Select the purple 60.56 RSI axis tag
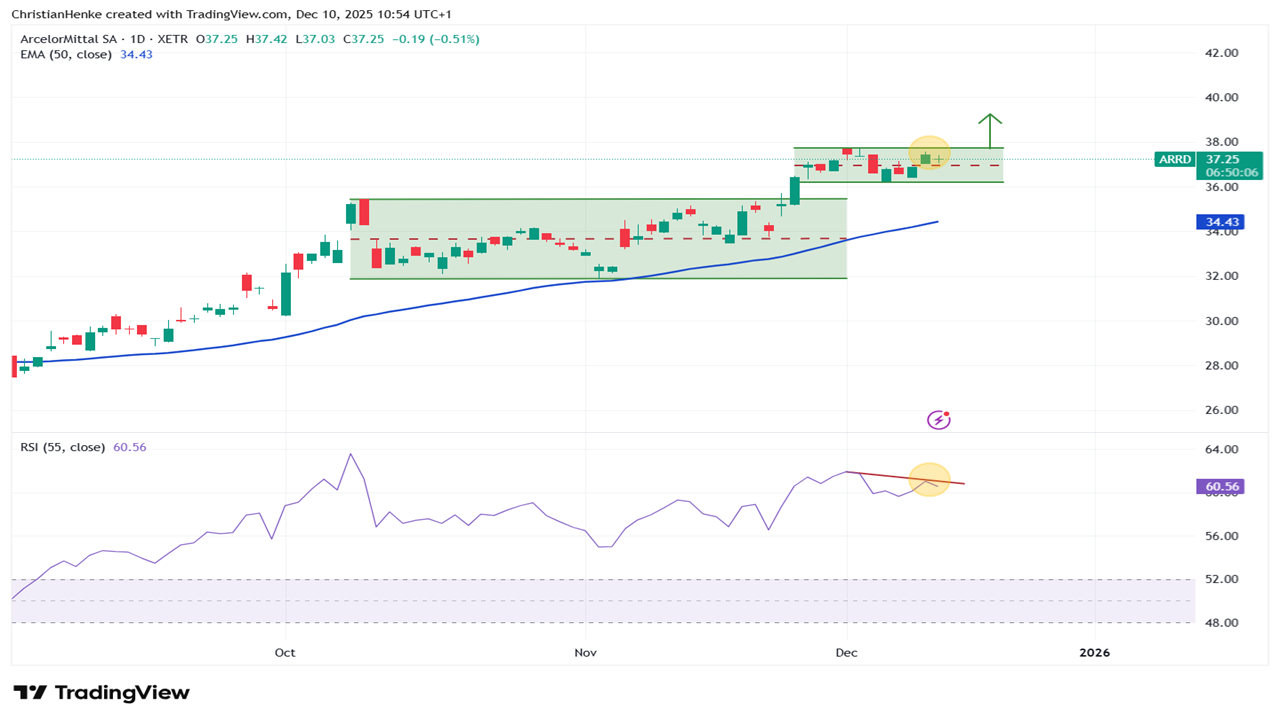 (1223, 487)
